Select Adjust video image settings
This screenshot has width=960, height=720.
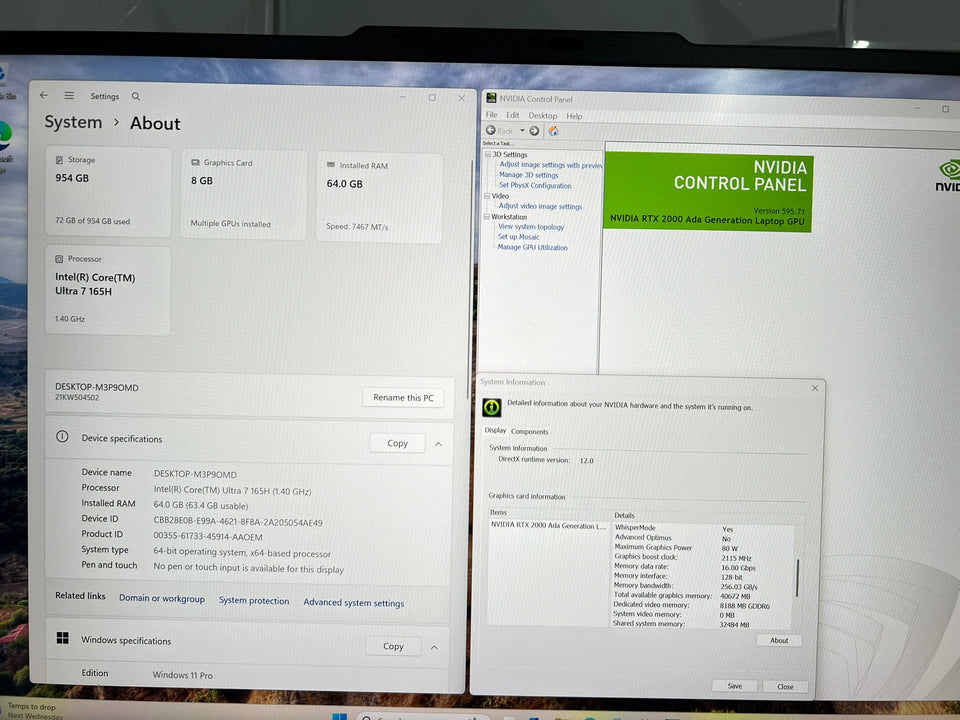(540, 206)
